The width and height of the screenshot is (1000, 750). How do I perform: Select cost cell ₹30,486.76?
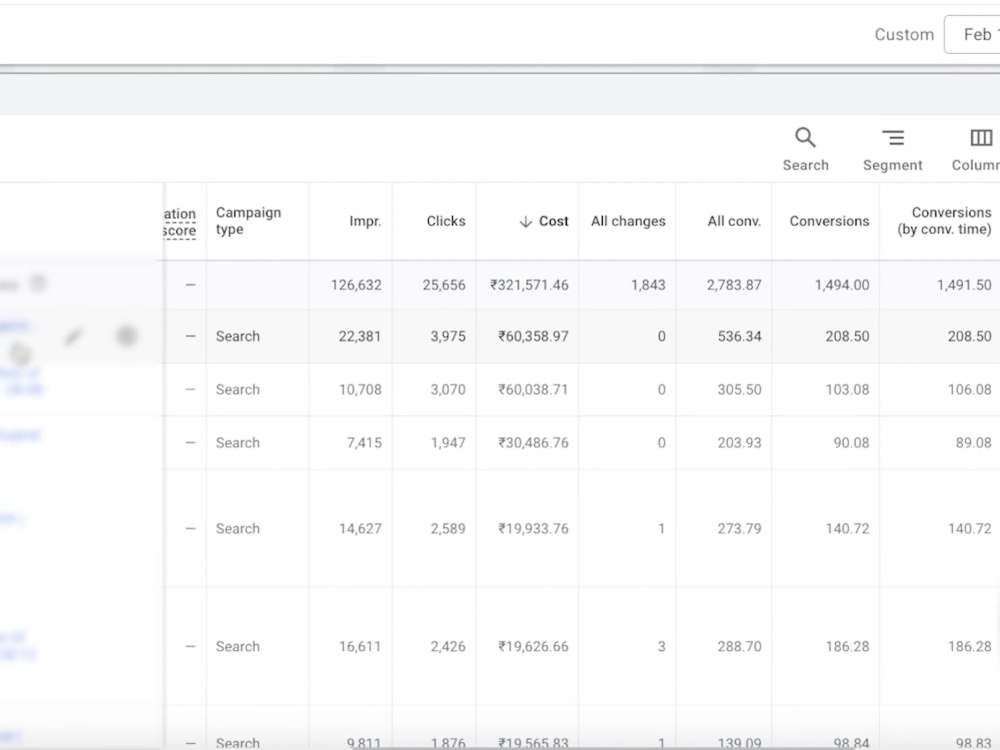533,443
